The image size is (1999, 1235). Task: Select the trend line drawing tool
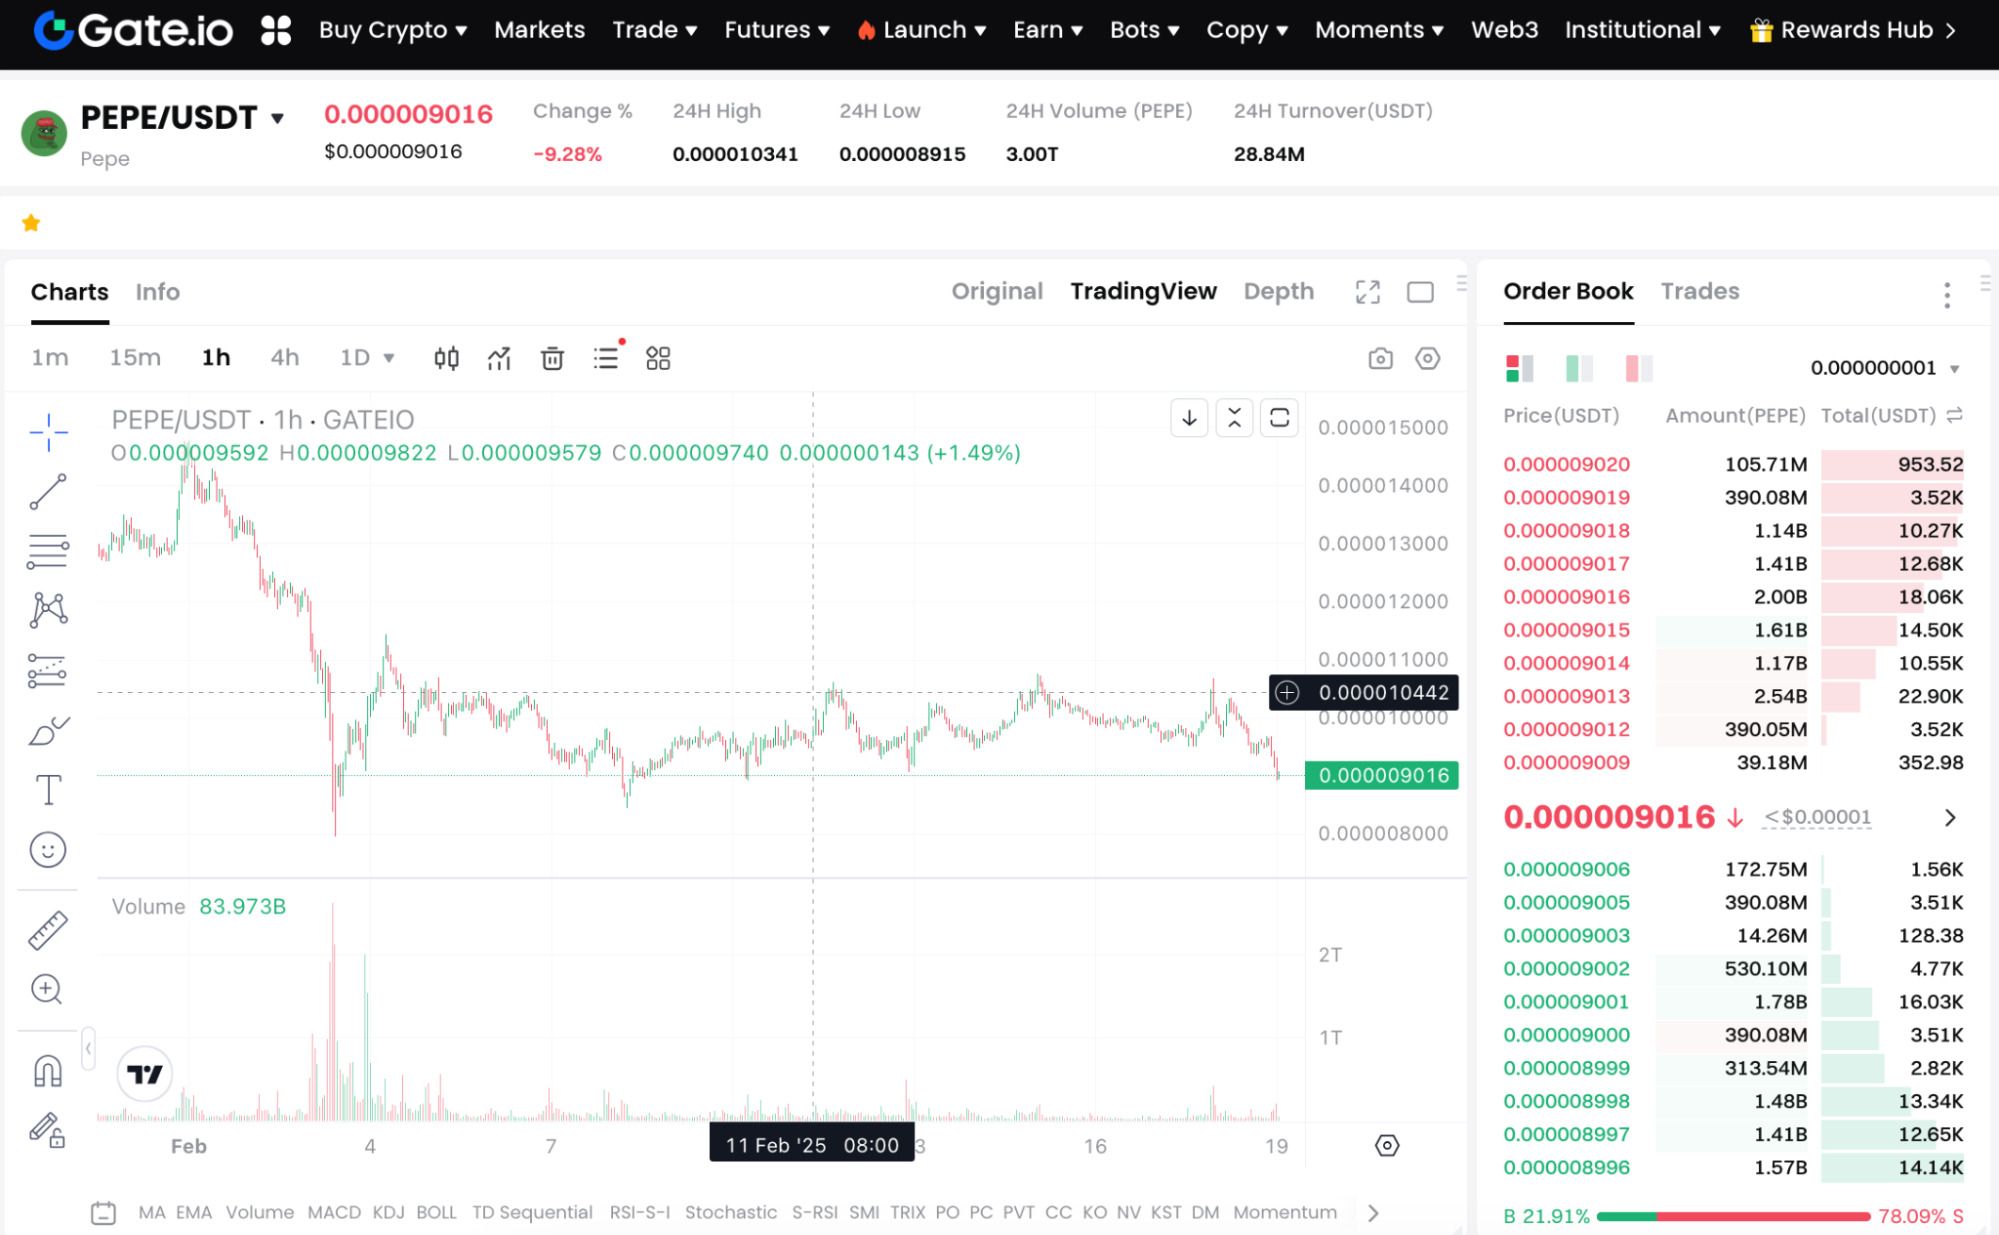(x=47, y=492)
